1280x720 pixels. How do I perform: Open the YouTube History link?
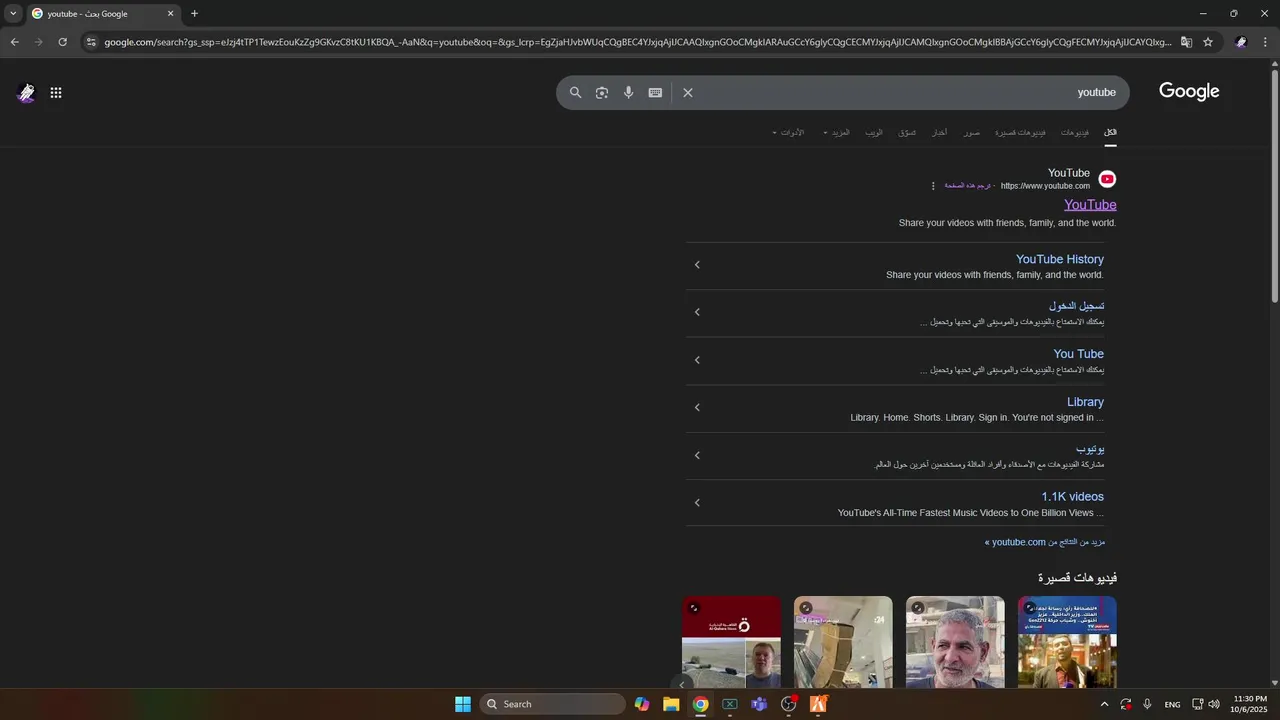[1060, 259]
